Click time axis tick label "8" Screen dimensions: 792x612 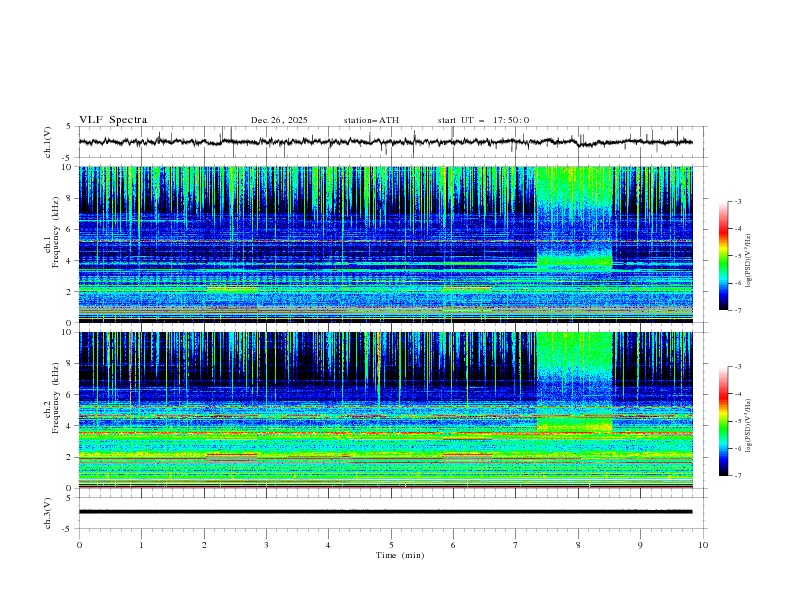pyautogui.click(x=578, y=545)
